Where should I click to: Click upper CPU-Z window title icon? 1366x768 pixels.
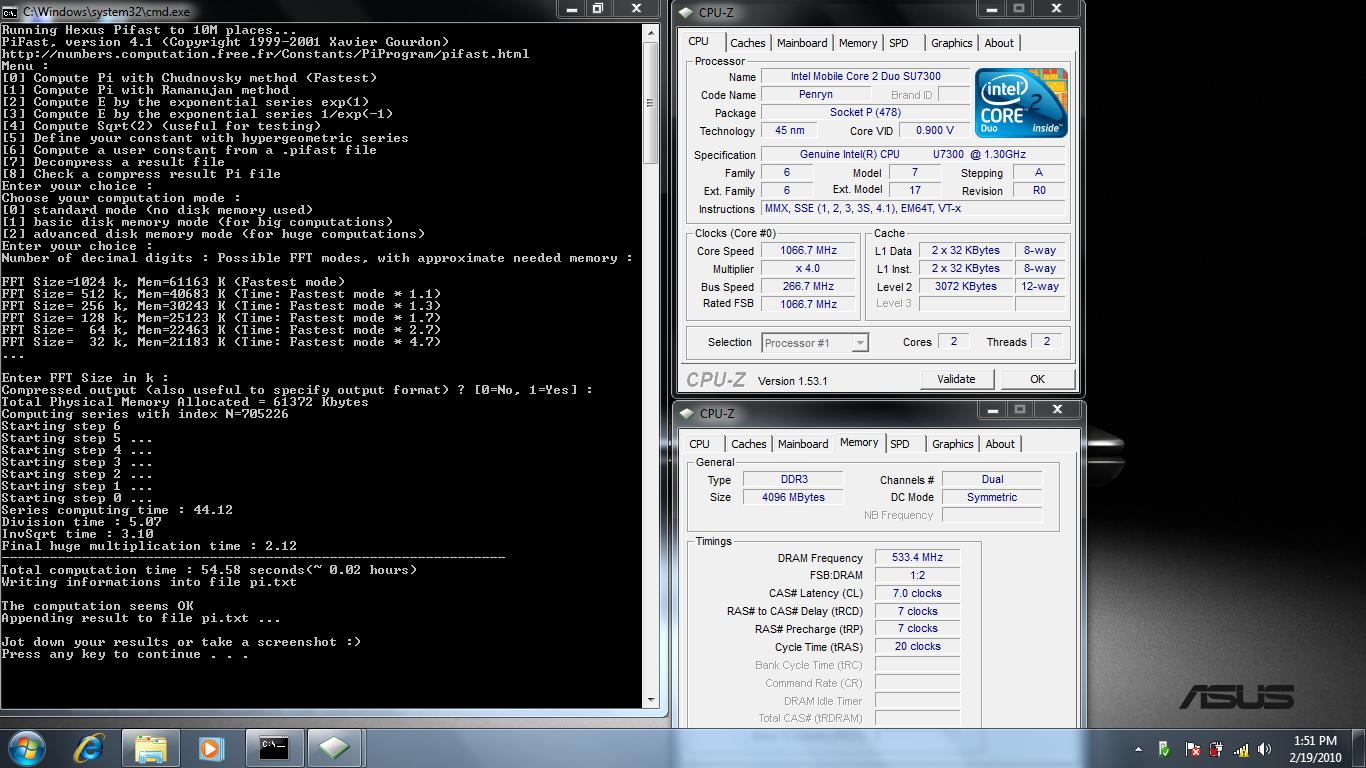[x=687, y=12]
